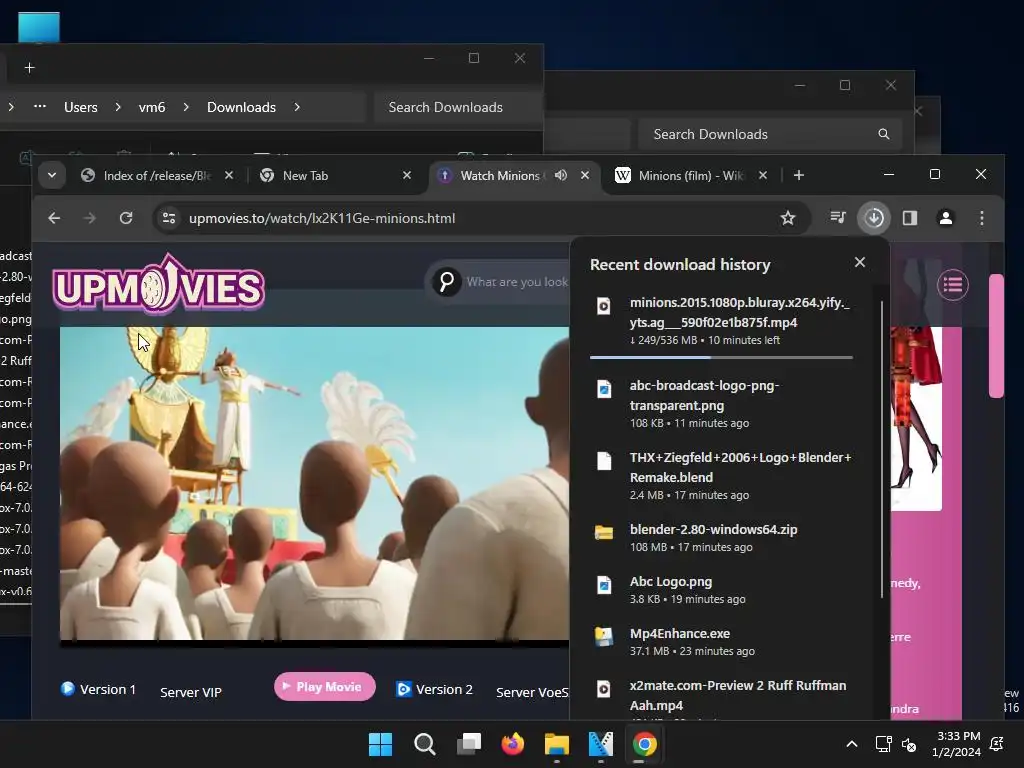1024x768 pixels.
Task: Click Users in File Explorer breadcrumb
Action: (81, 107)
